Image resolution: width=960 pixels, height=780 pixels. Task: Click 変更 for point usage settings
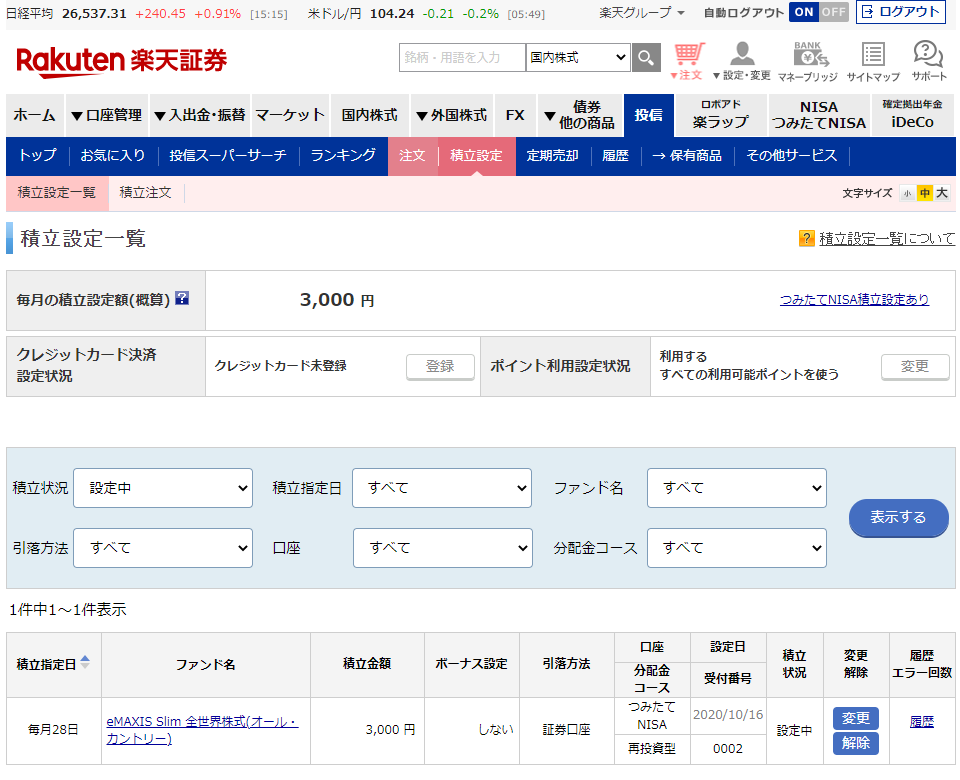pos(915,367)
